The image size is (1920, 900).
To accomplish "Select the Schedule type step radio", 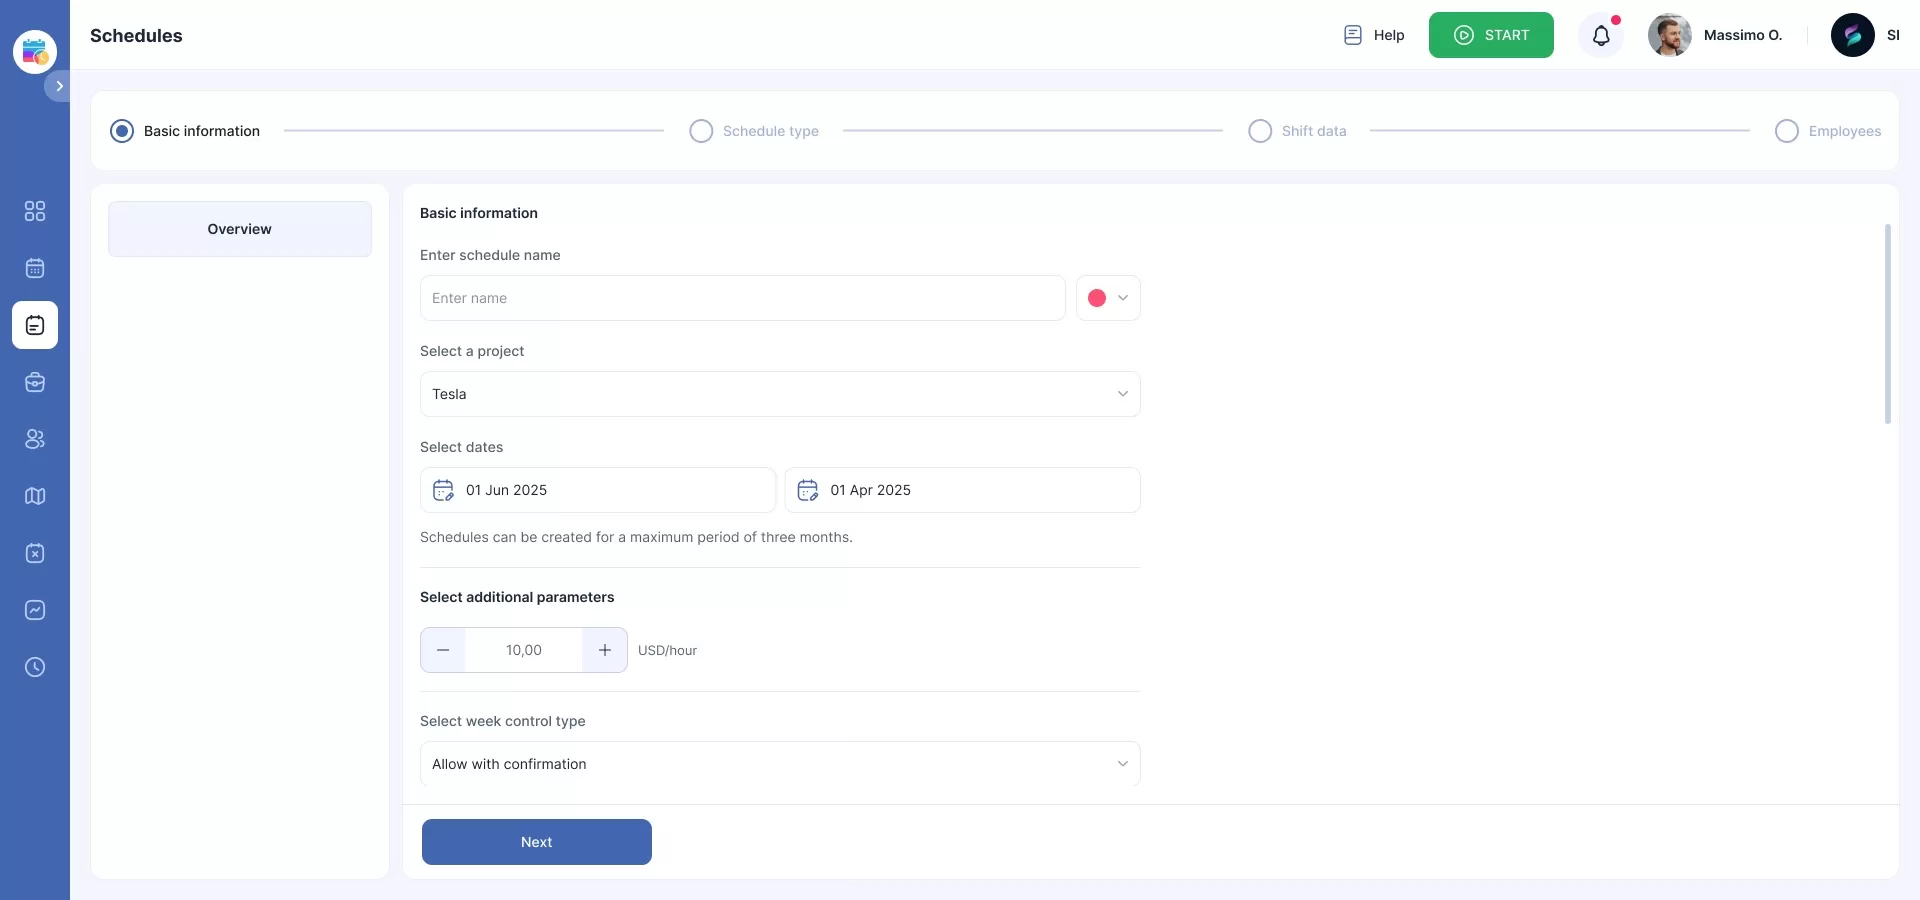I will point(701,131).
